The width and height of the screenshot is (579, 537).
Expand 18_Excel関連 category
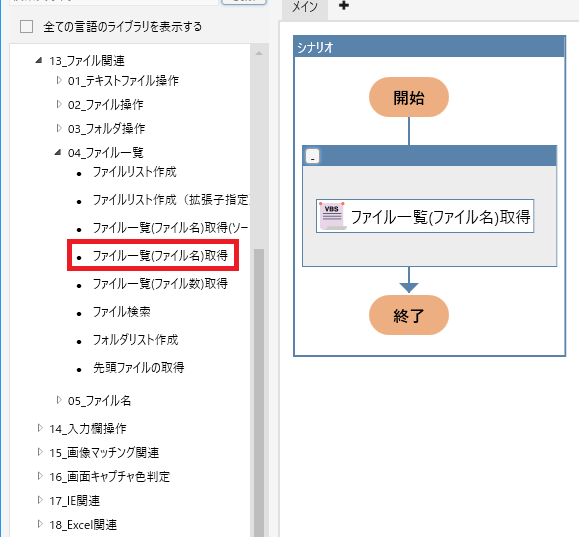click(40, 524)
